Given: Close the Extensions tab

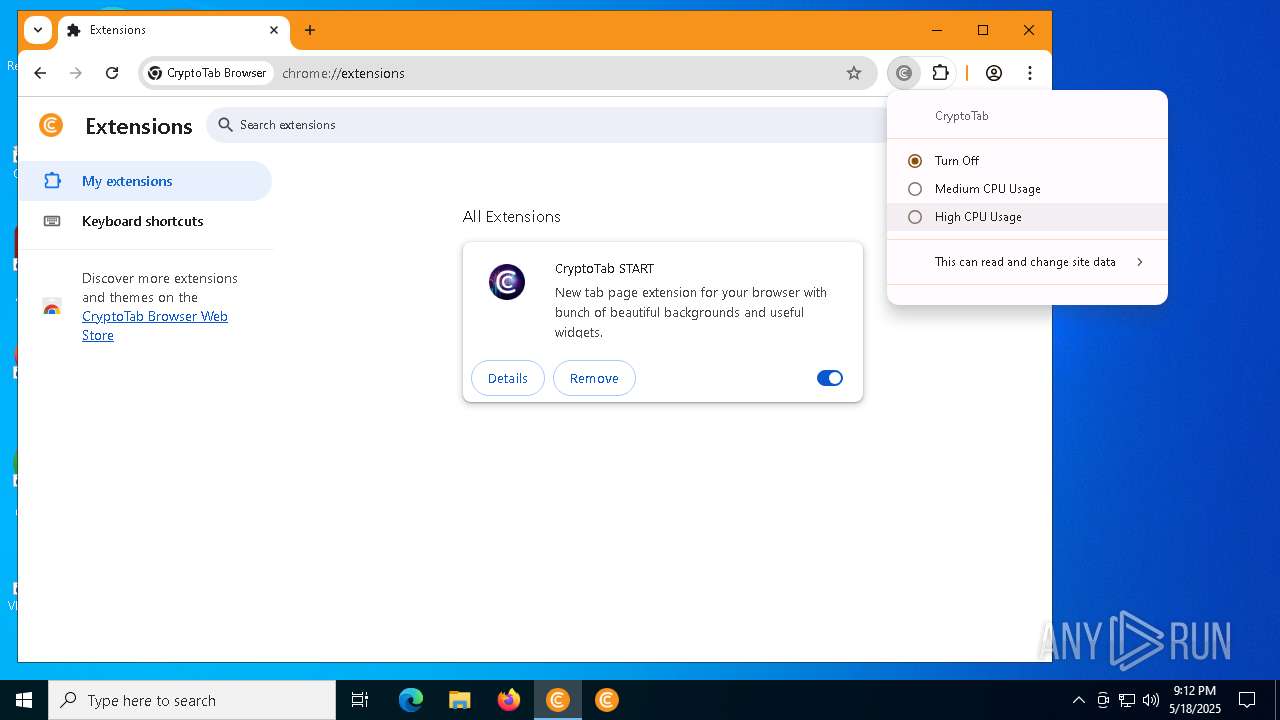Looking at the screenshot, I should pos(274,30).
